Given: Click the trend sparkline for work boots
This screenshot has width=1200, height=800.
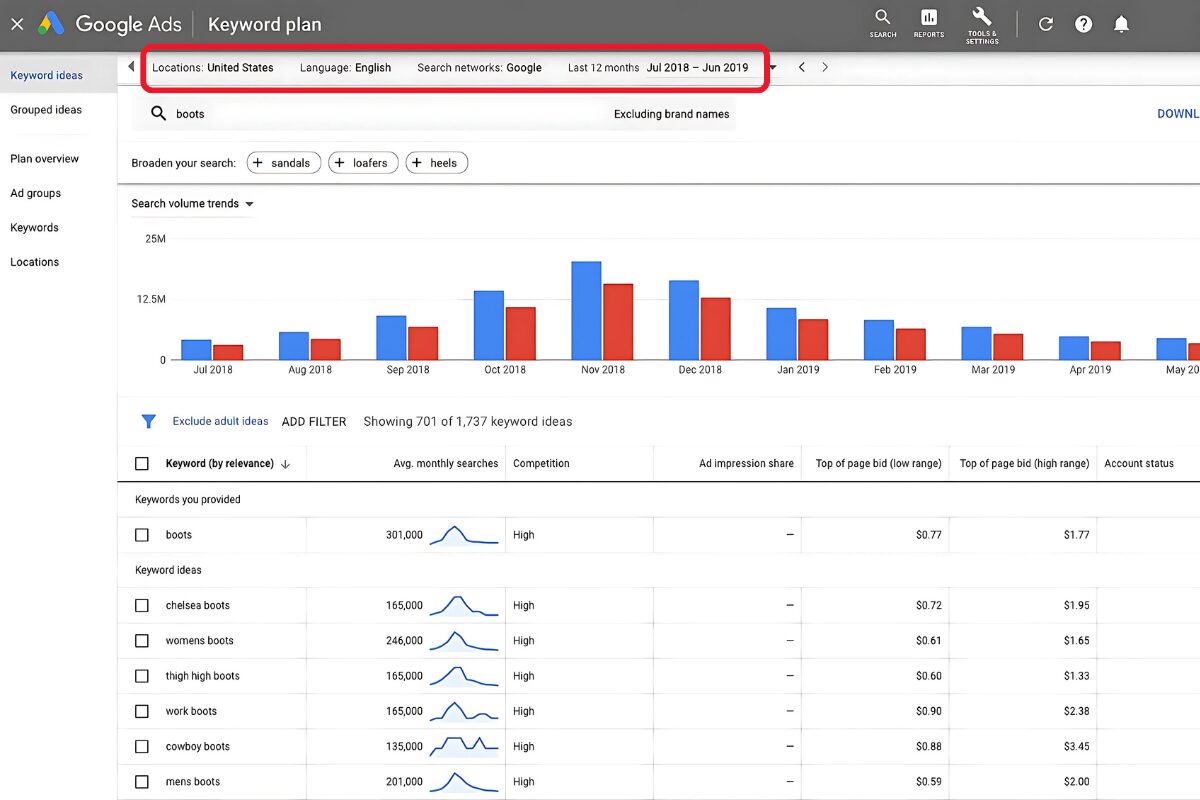Looking at the screenshot, I should (464, 711).
